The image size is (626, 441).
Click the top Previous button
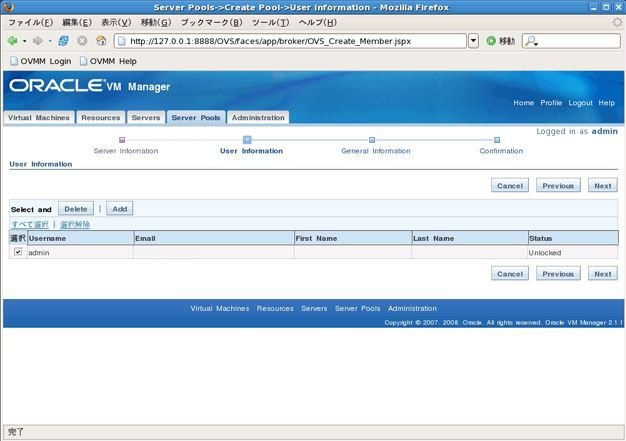pyautogui.click(x=558, y=186)
